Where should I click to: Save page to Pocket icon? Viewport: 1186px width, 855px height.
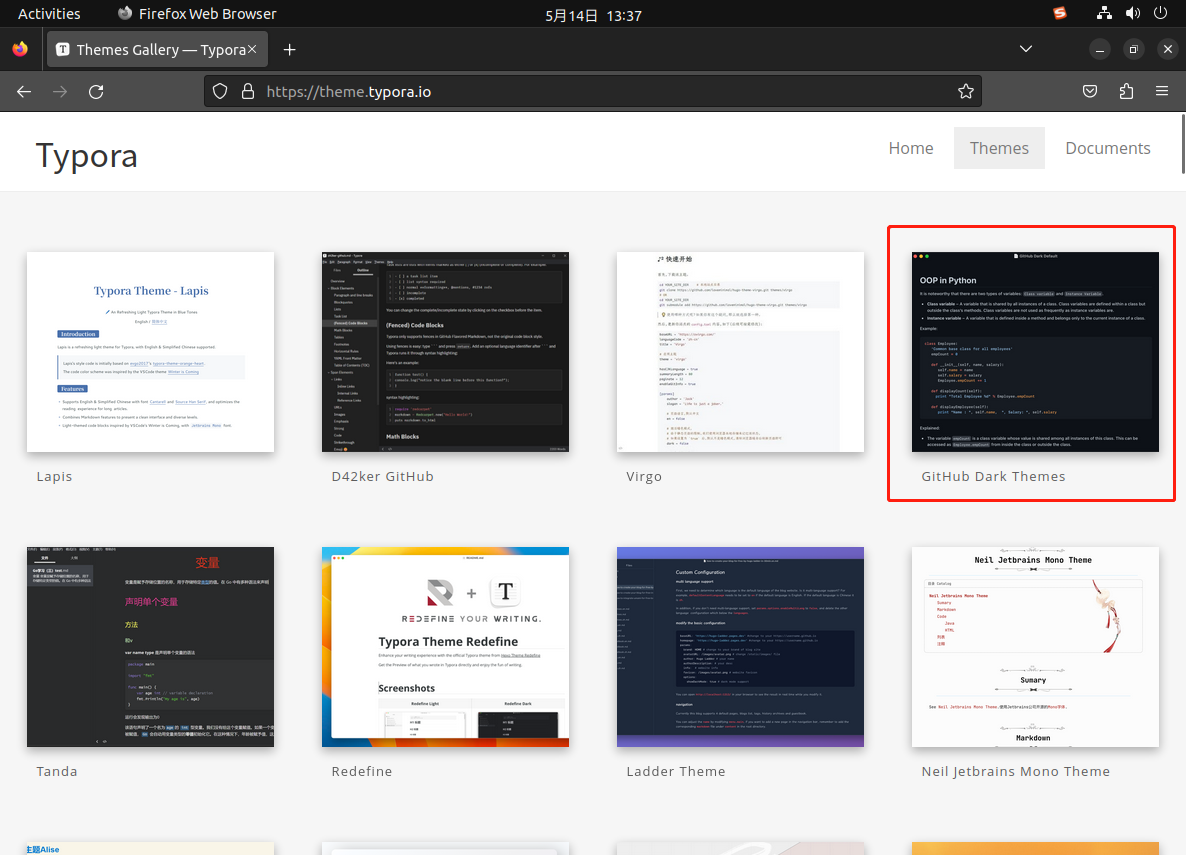pyautogui.click(x=1090, y=92)
